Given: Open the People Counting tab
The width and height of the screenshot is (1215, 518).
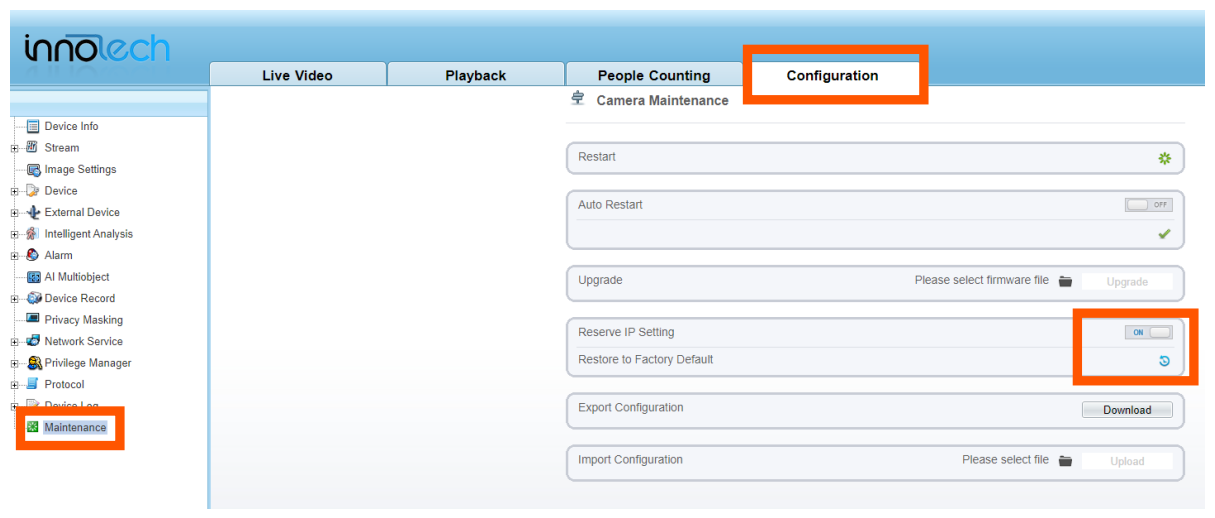Looking at the screenshot, I should [x=654, y=75].
